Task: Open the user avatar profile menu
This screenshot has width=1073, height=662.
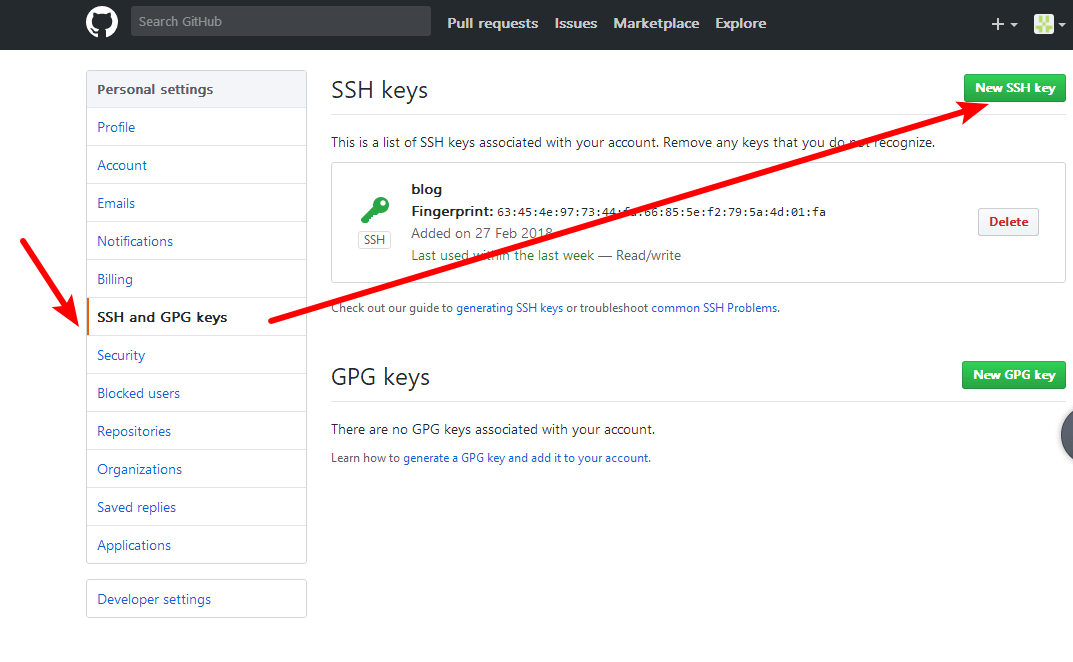Action: coord(1047,24)
